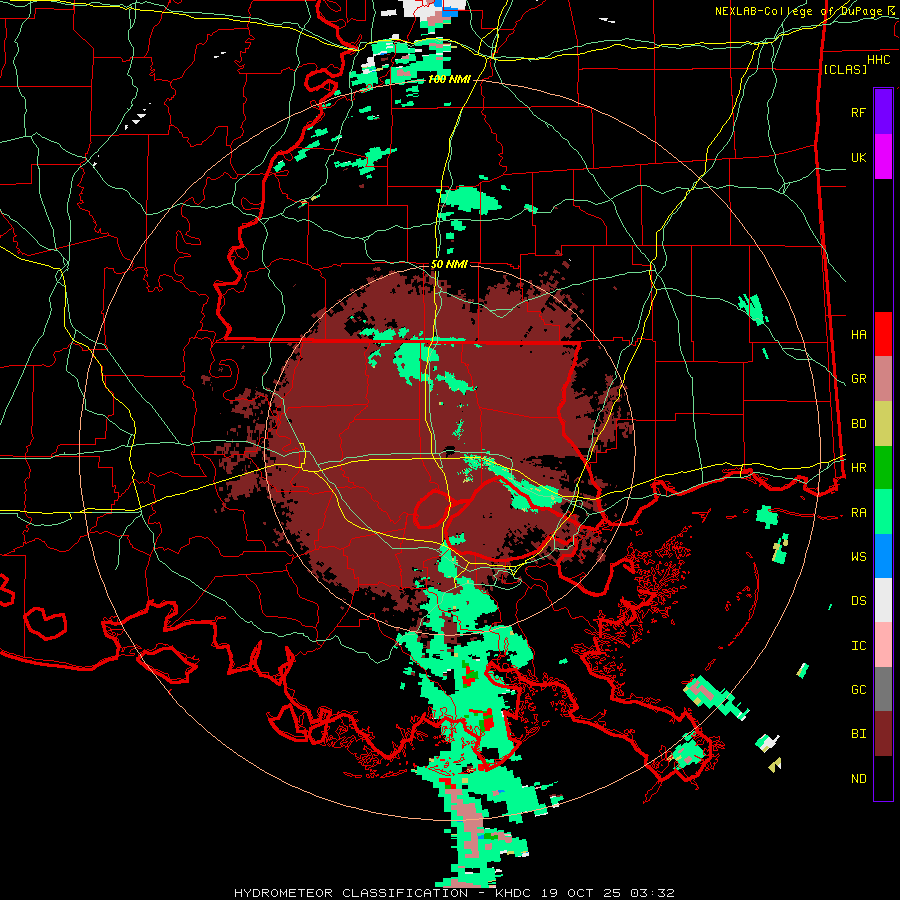Image resolution: width=900 pixels, height=900 pixels.
Task: Click the GC gray legend color block
Action: (x=883, y=689)
